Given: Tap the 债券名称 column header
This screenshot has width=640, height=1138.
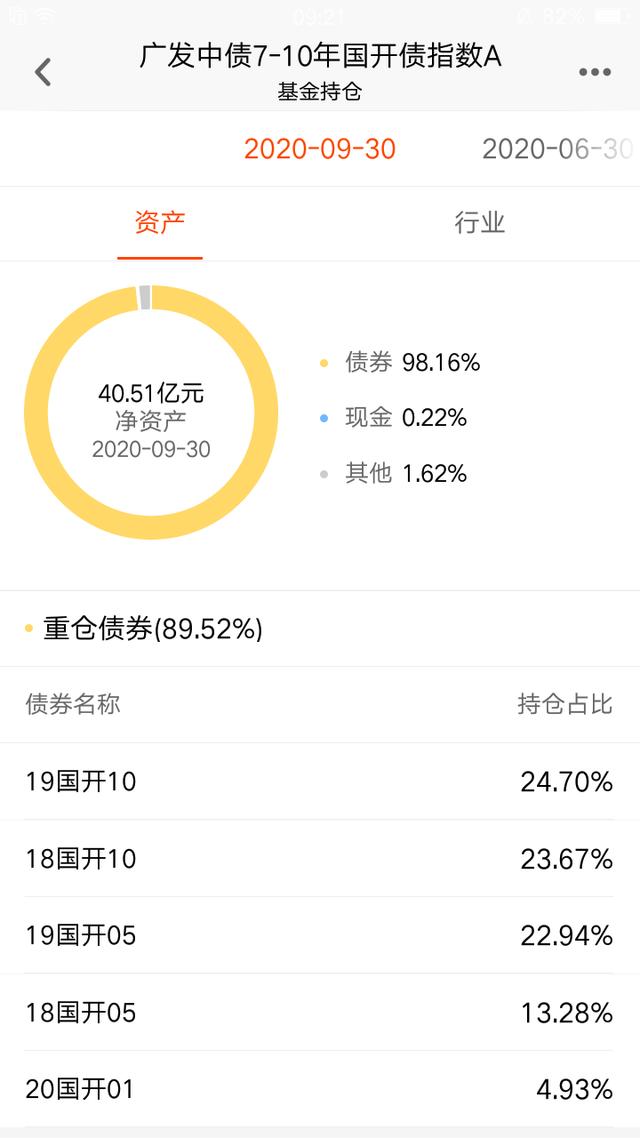Looking at the screenshot, I should [73, 704].
